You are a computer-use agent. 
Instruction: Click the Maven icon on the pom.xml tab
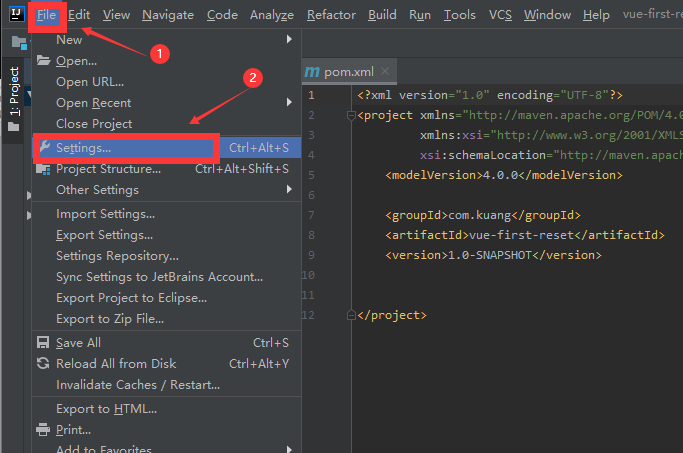(312, 72)
